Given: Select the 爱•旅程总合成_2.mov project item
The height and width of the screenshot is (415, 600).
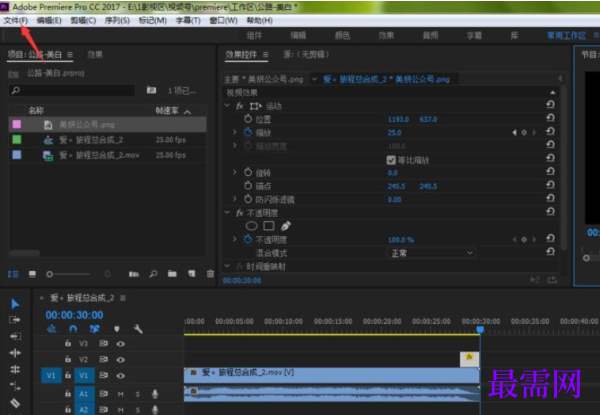Looking at the screenshot, I should 108,155.
